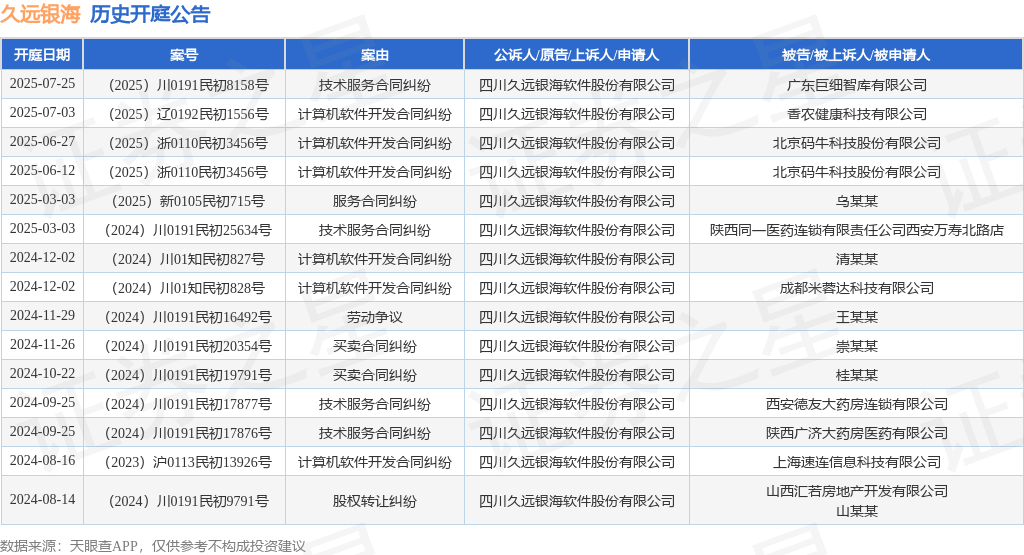The width and height of the screenshot is (1024, 555).
Task: Click 技术服务合同纠纷 in the 8158号 row
Action: pyautogui.click(x=374, y=85)
